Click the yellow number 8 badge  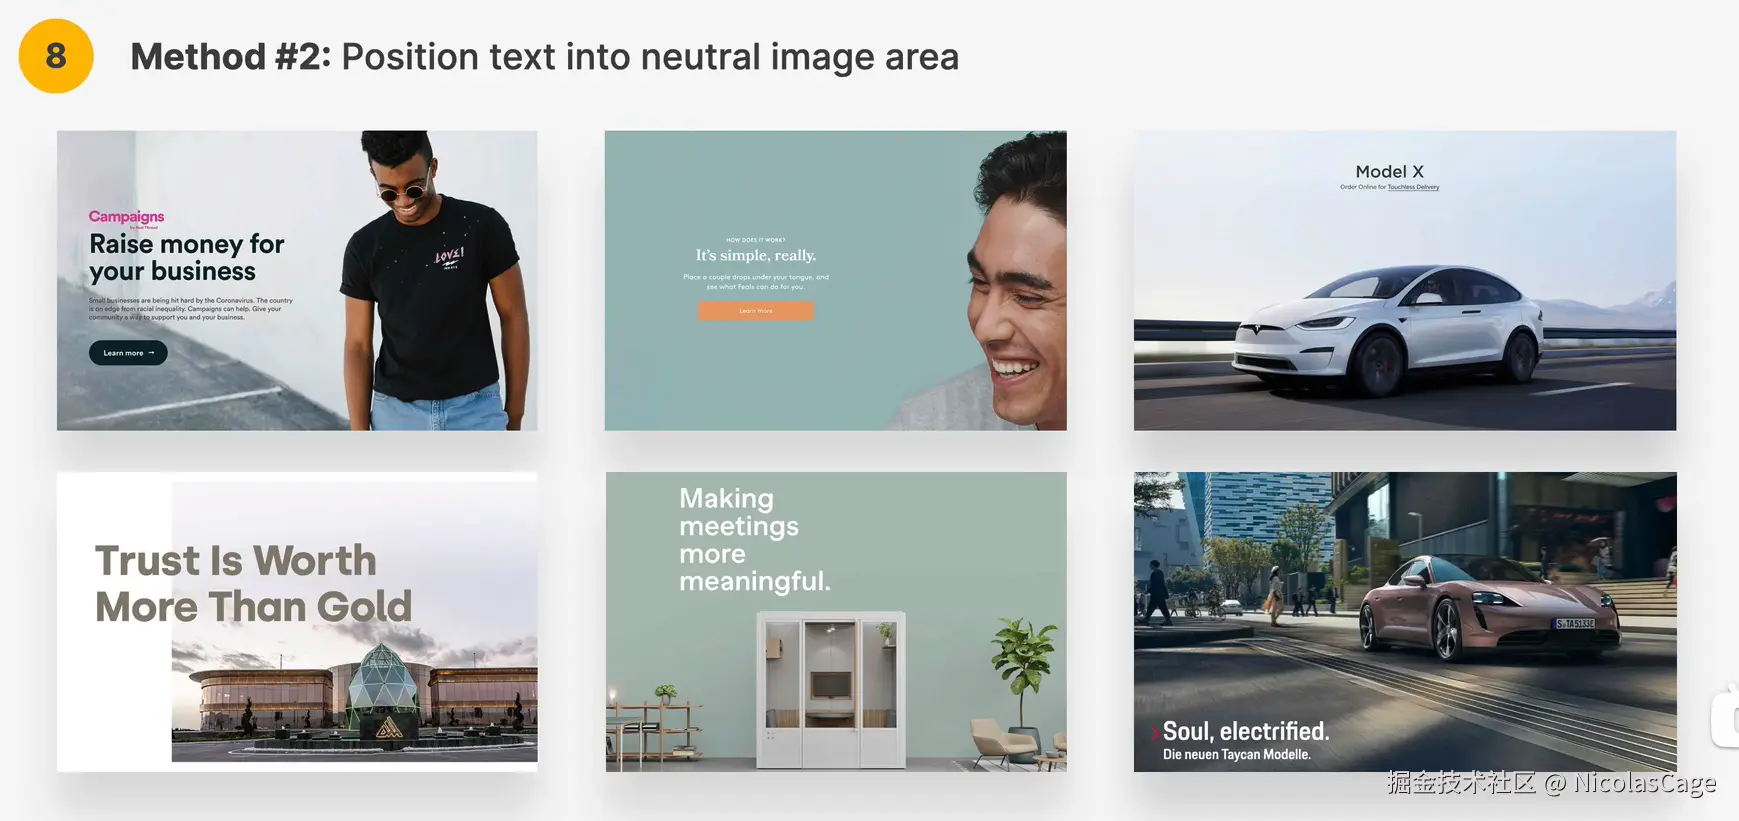click(56, 56)
